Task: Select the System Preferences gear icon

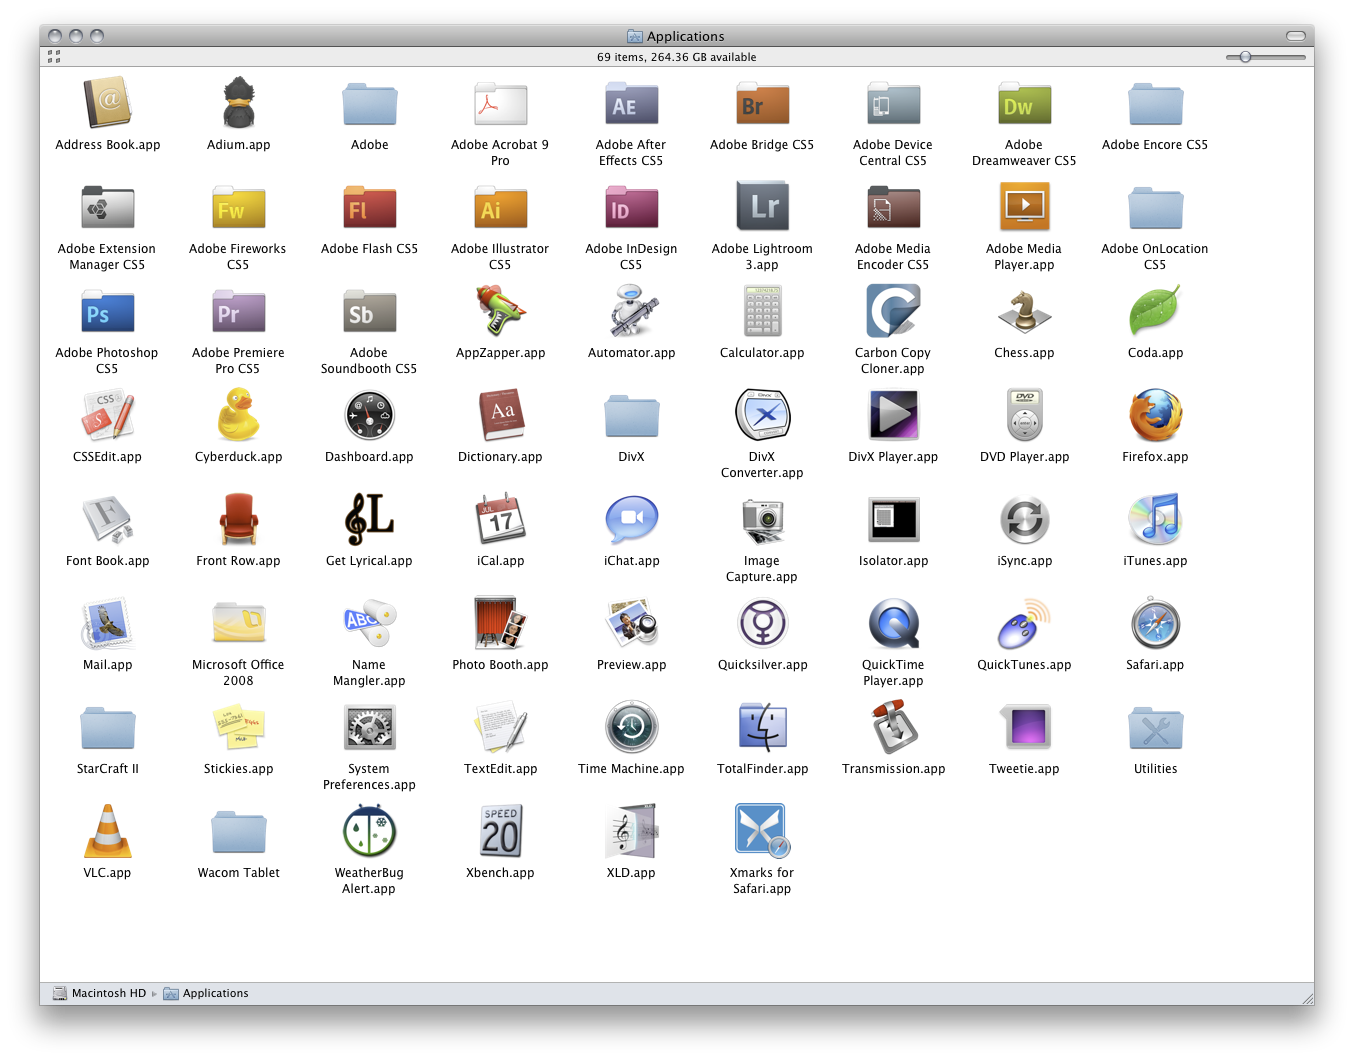Action: (x=369, y=727)
